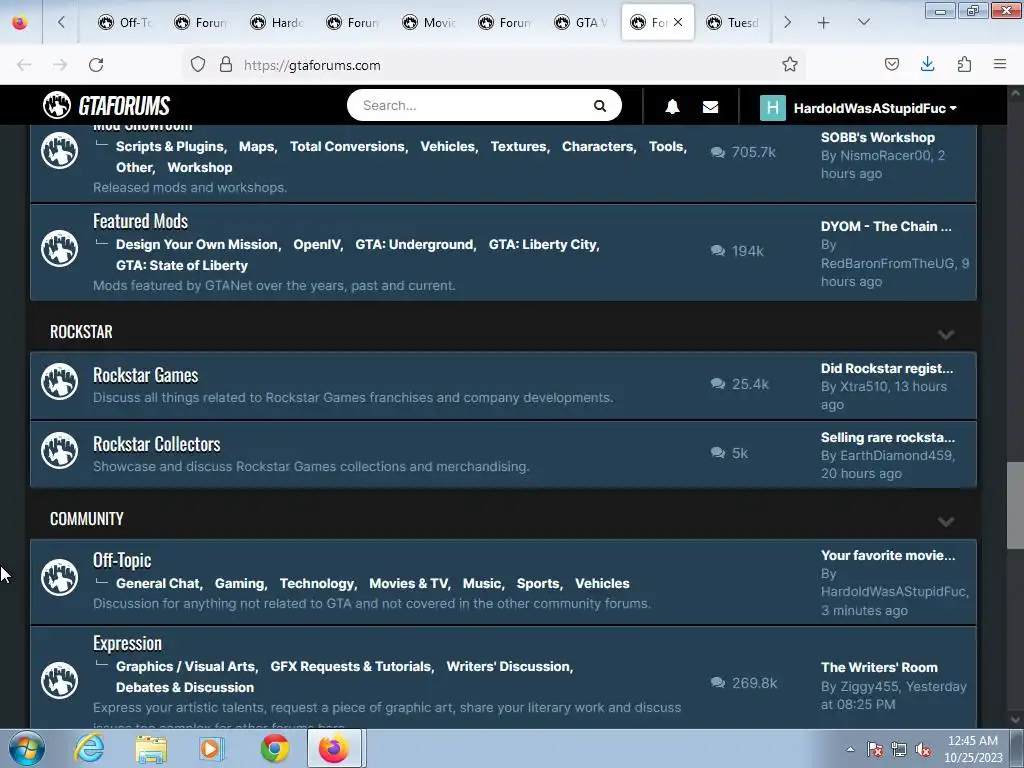
Task: Switch to the GTA V browser tab
Action: point(581,22)
